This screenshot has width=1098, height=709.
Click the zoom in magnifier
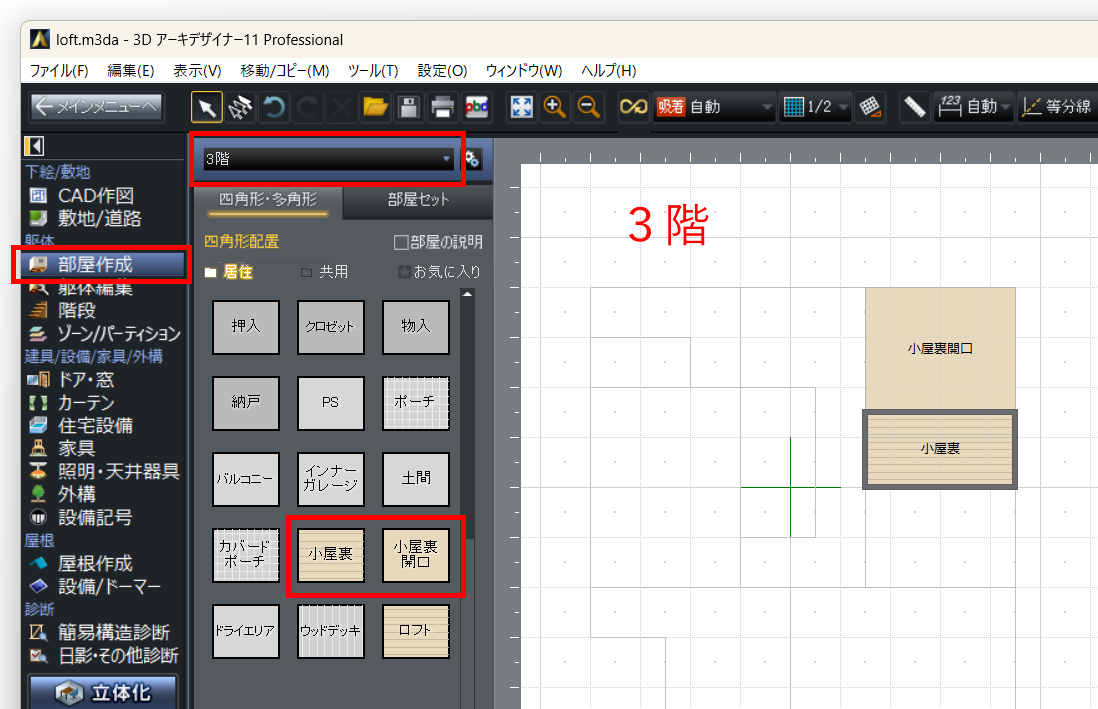pyautogui.click(x=555, y=107)
